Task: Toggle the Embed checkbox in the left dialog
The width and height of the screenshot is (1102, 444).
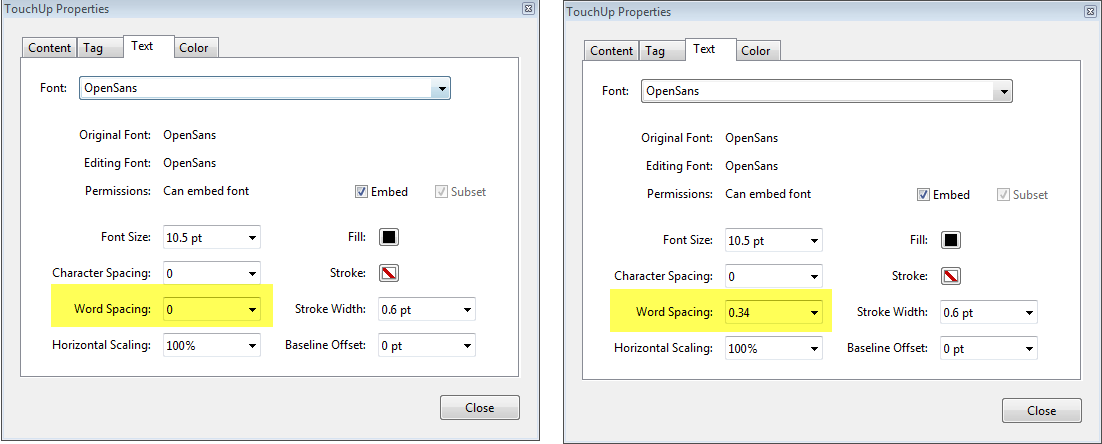Action: coord(361,192)
